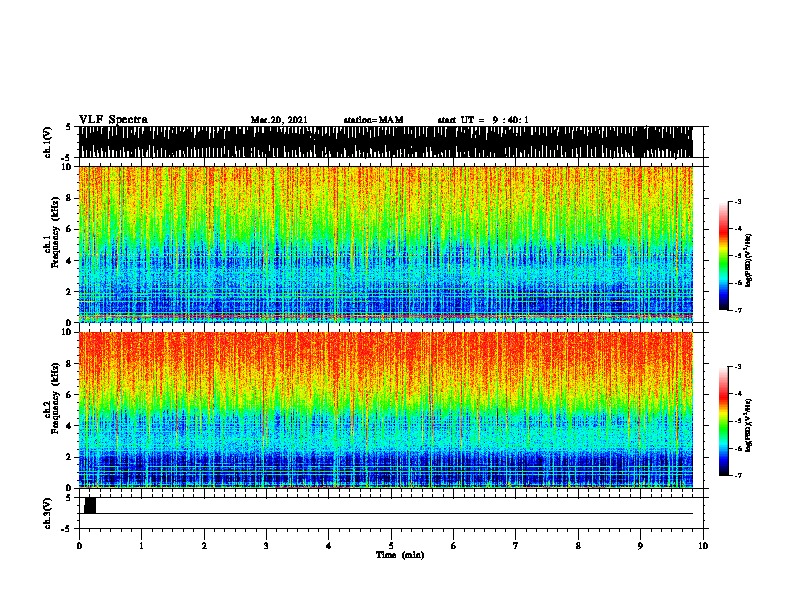The image size is (792, 612).
Task: Select the "start UT = 9:40:1" text
Action: tap(483, 120)
